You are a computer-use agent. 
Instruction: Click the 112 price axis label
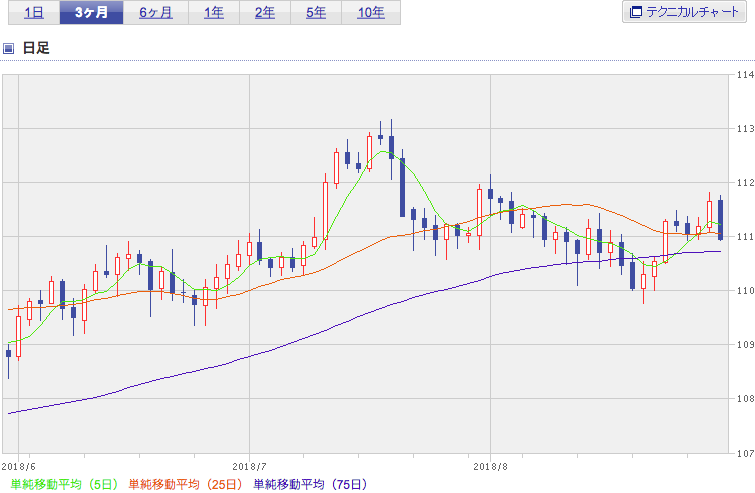pyautogui.click(x=745, y=182)
